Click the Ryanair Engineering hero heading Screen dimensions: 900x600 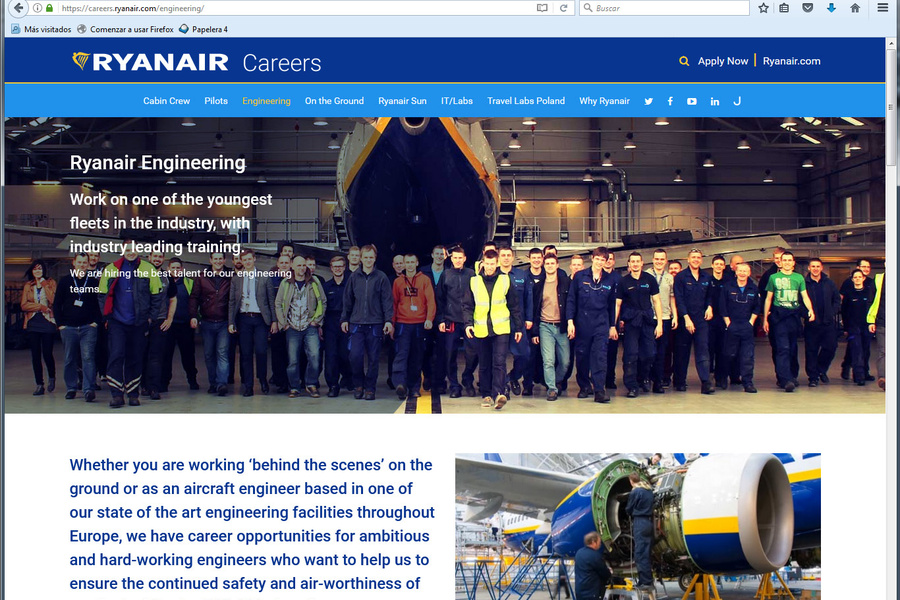(x=158, y=163)
